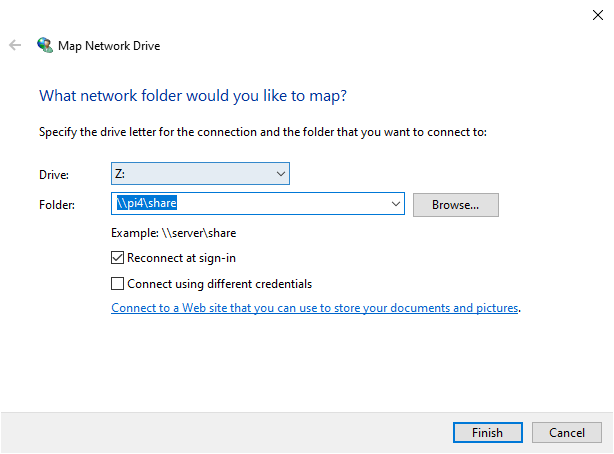
Task: Expand the Folder path history arrow
Action: pyautogui.click(x=398, y=205)
